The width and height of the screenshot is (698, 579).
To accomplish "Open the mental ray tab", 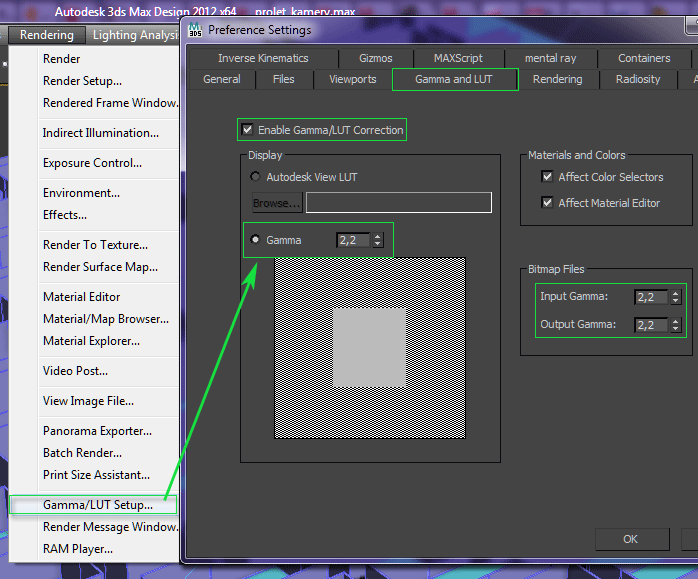I will pos(550,58).
